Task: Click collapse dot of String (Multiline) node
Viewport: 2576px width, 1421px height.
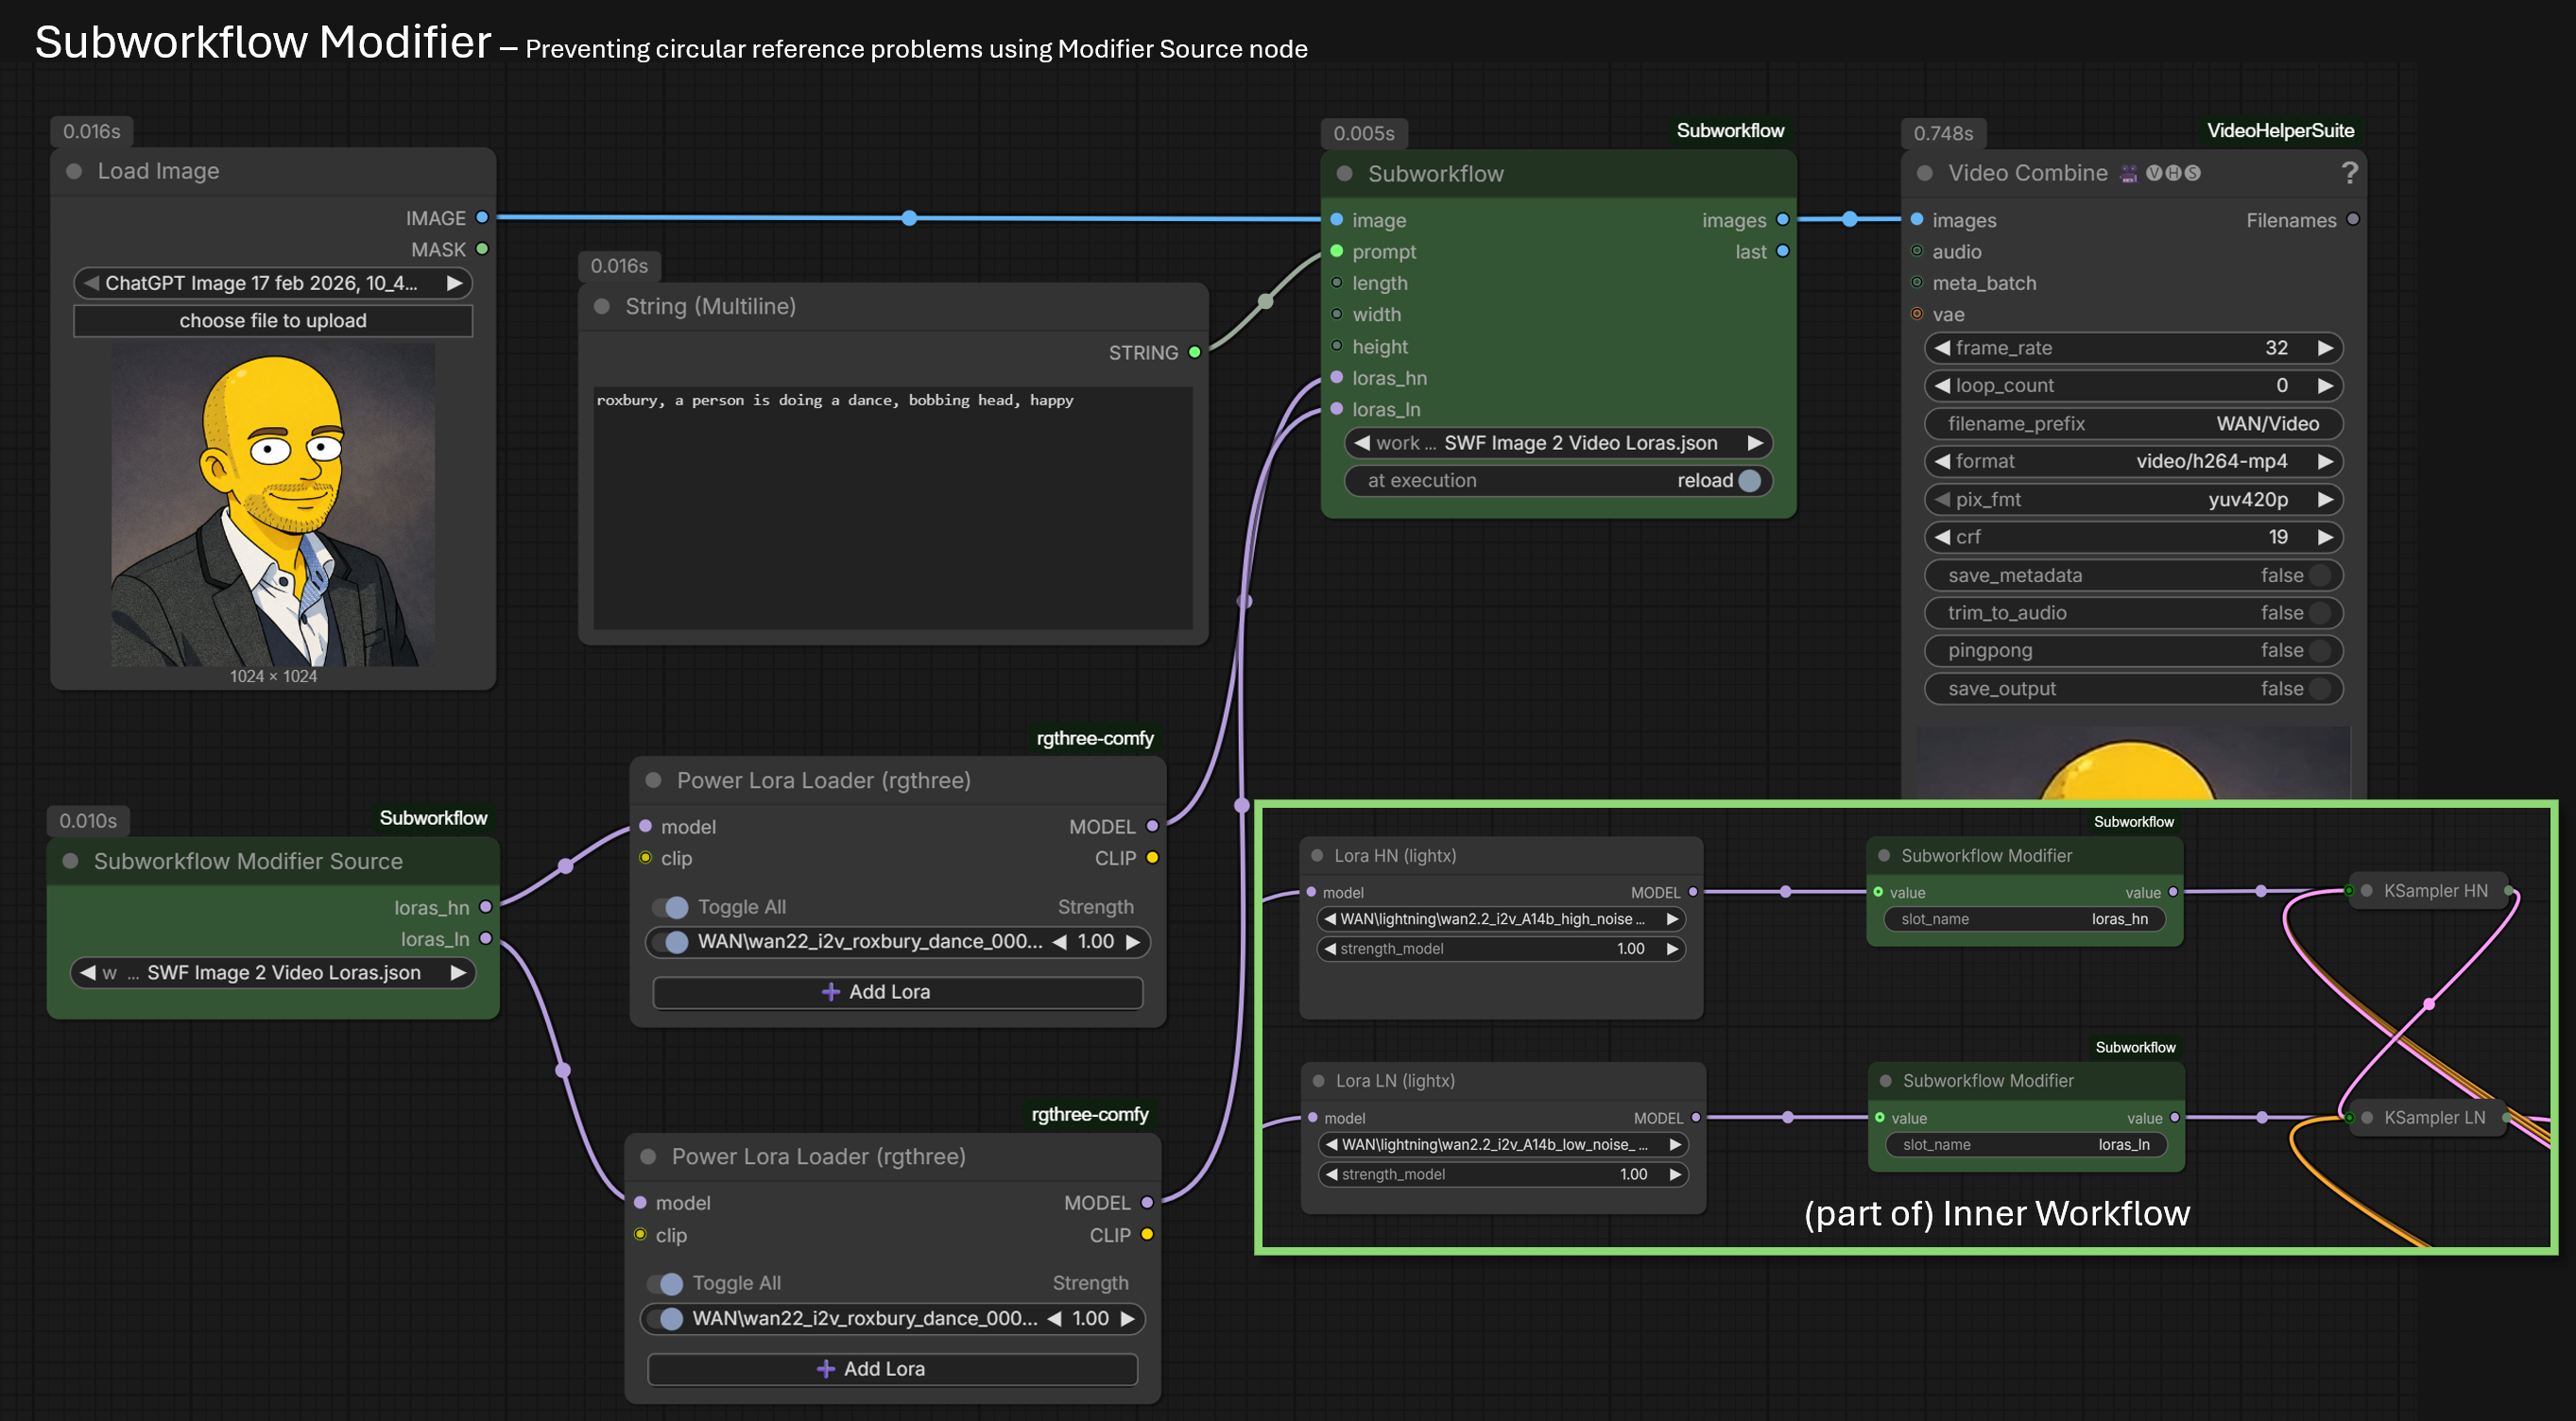Action: 602,306
